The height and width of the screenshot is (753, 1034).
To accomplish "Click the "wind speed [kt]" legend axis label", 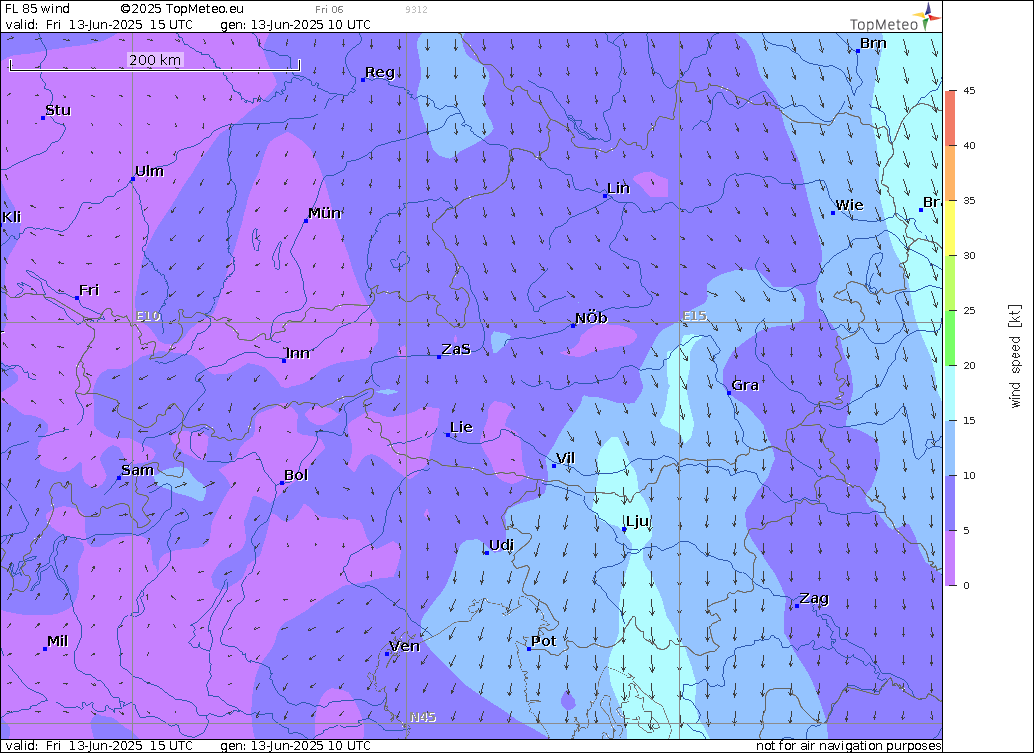I will (1015, 356).
